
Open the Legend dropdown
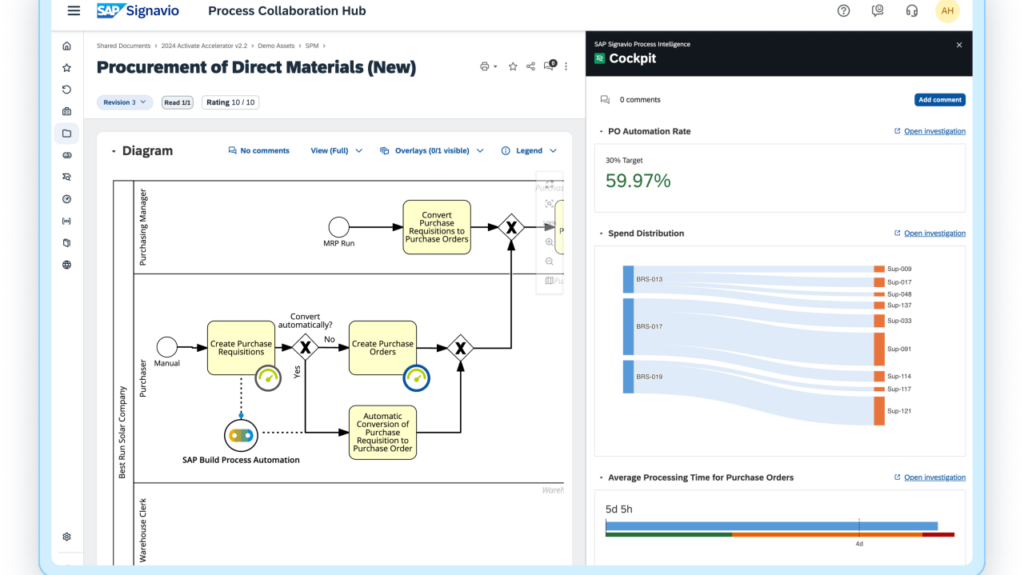pyautogui.click(x=529, y=151)
